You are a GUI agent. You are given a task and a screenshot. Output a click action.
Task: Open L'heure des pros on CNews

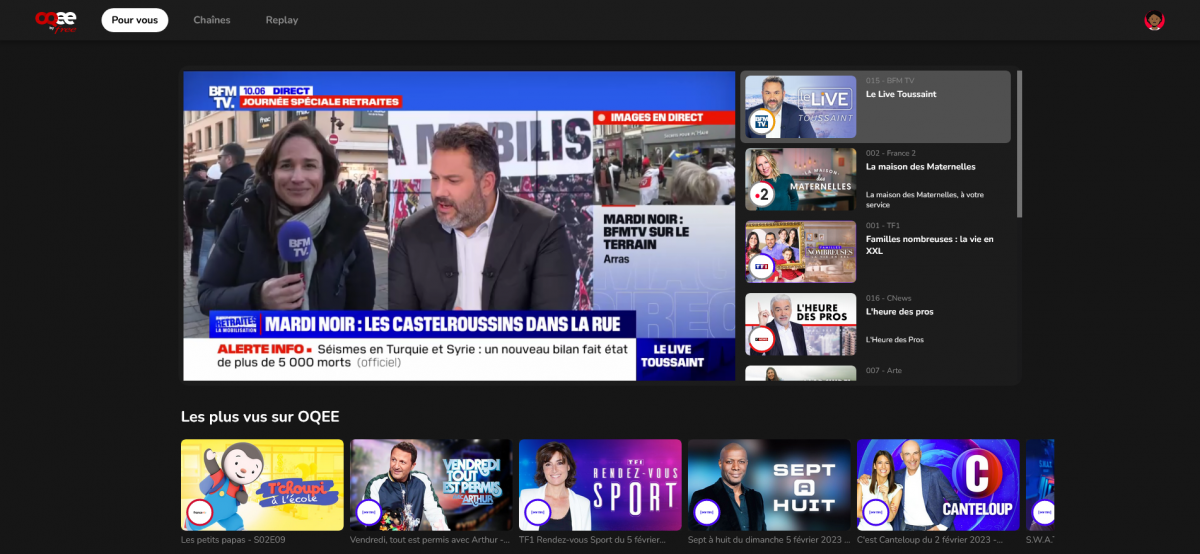(x=900, y=312)
